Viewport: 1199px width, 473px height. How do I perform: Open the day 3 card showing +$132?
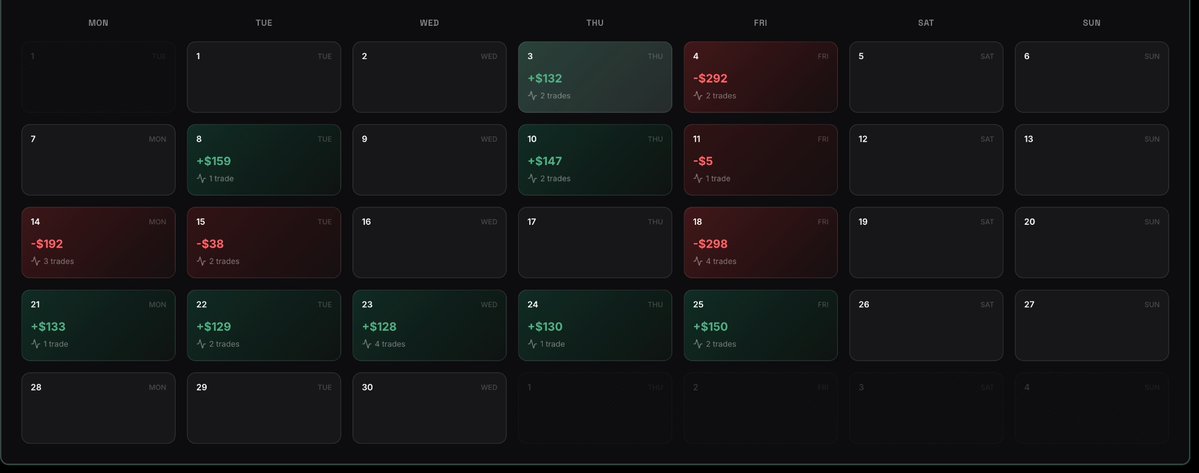(x=595, y=77)
